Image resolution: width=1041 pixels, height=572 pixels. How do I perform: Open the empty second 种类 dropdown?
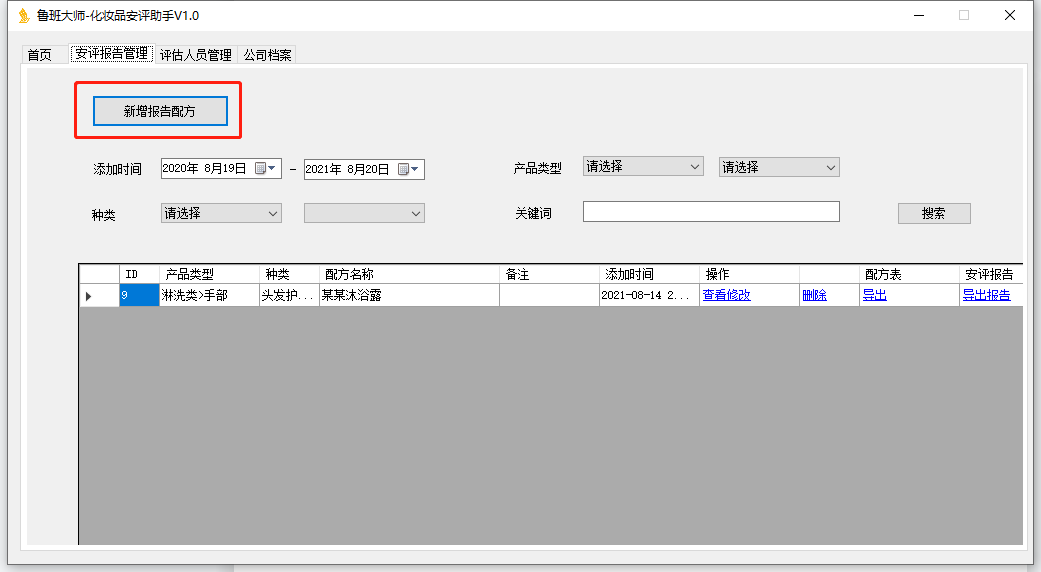click(364, 213)
